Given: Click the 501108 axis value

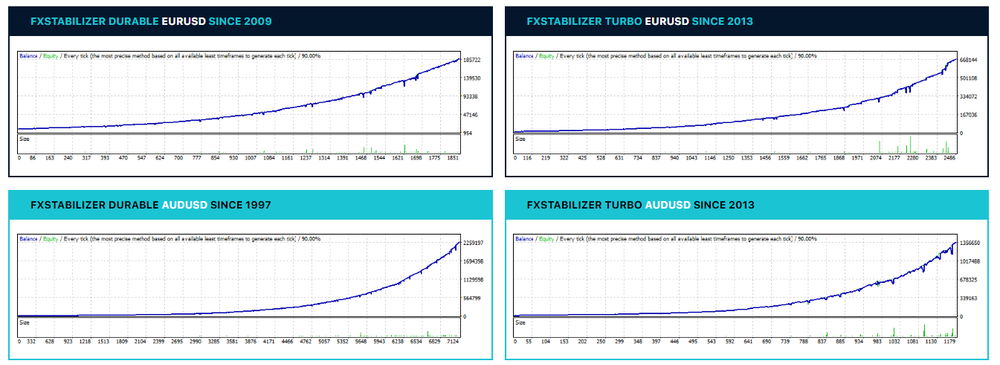Looking at the screenshot, I should pyautogui.click(x=969, y=78).
